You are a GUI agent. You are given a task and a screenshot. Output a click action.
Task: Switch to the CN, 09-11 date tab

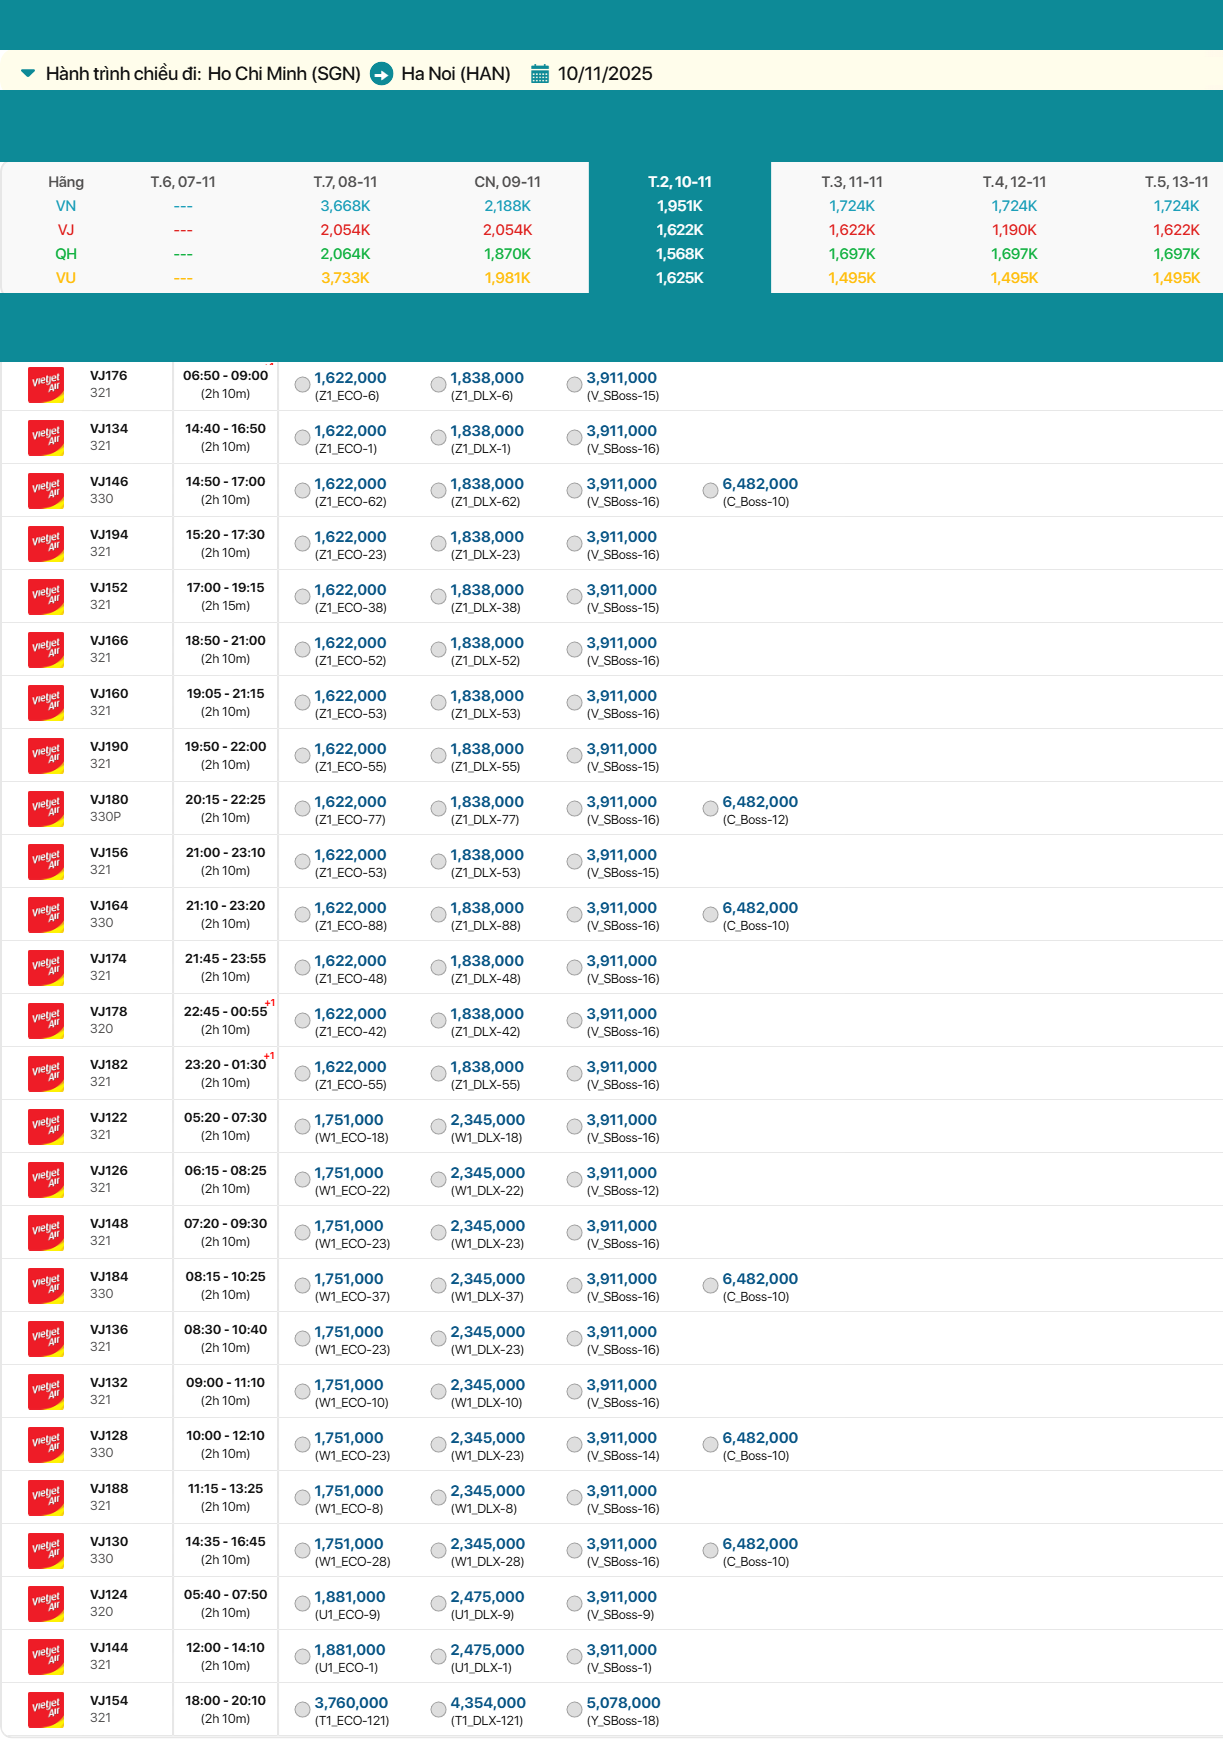pos(507,182)
